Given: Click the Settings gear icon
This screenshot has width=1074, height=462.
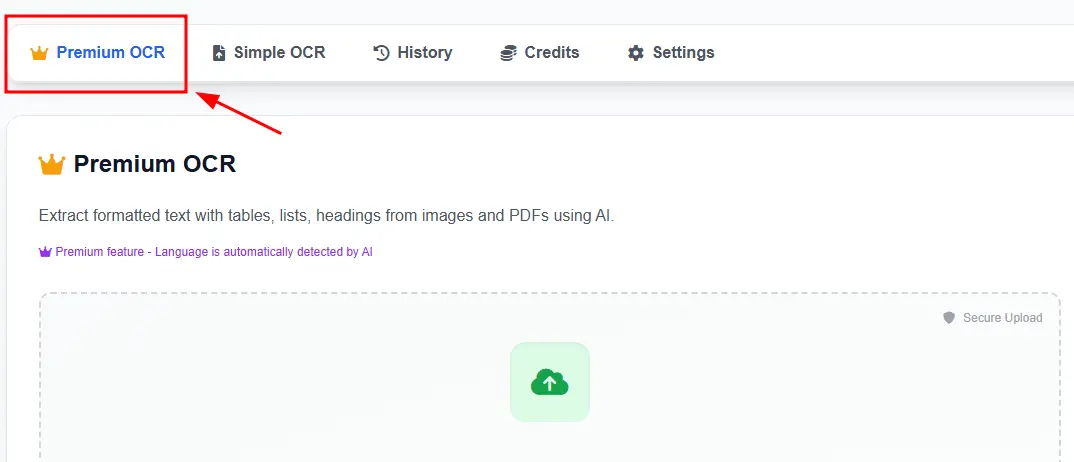Looking at the screenshot, I should click(x=636, y=53).
